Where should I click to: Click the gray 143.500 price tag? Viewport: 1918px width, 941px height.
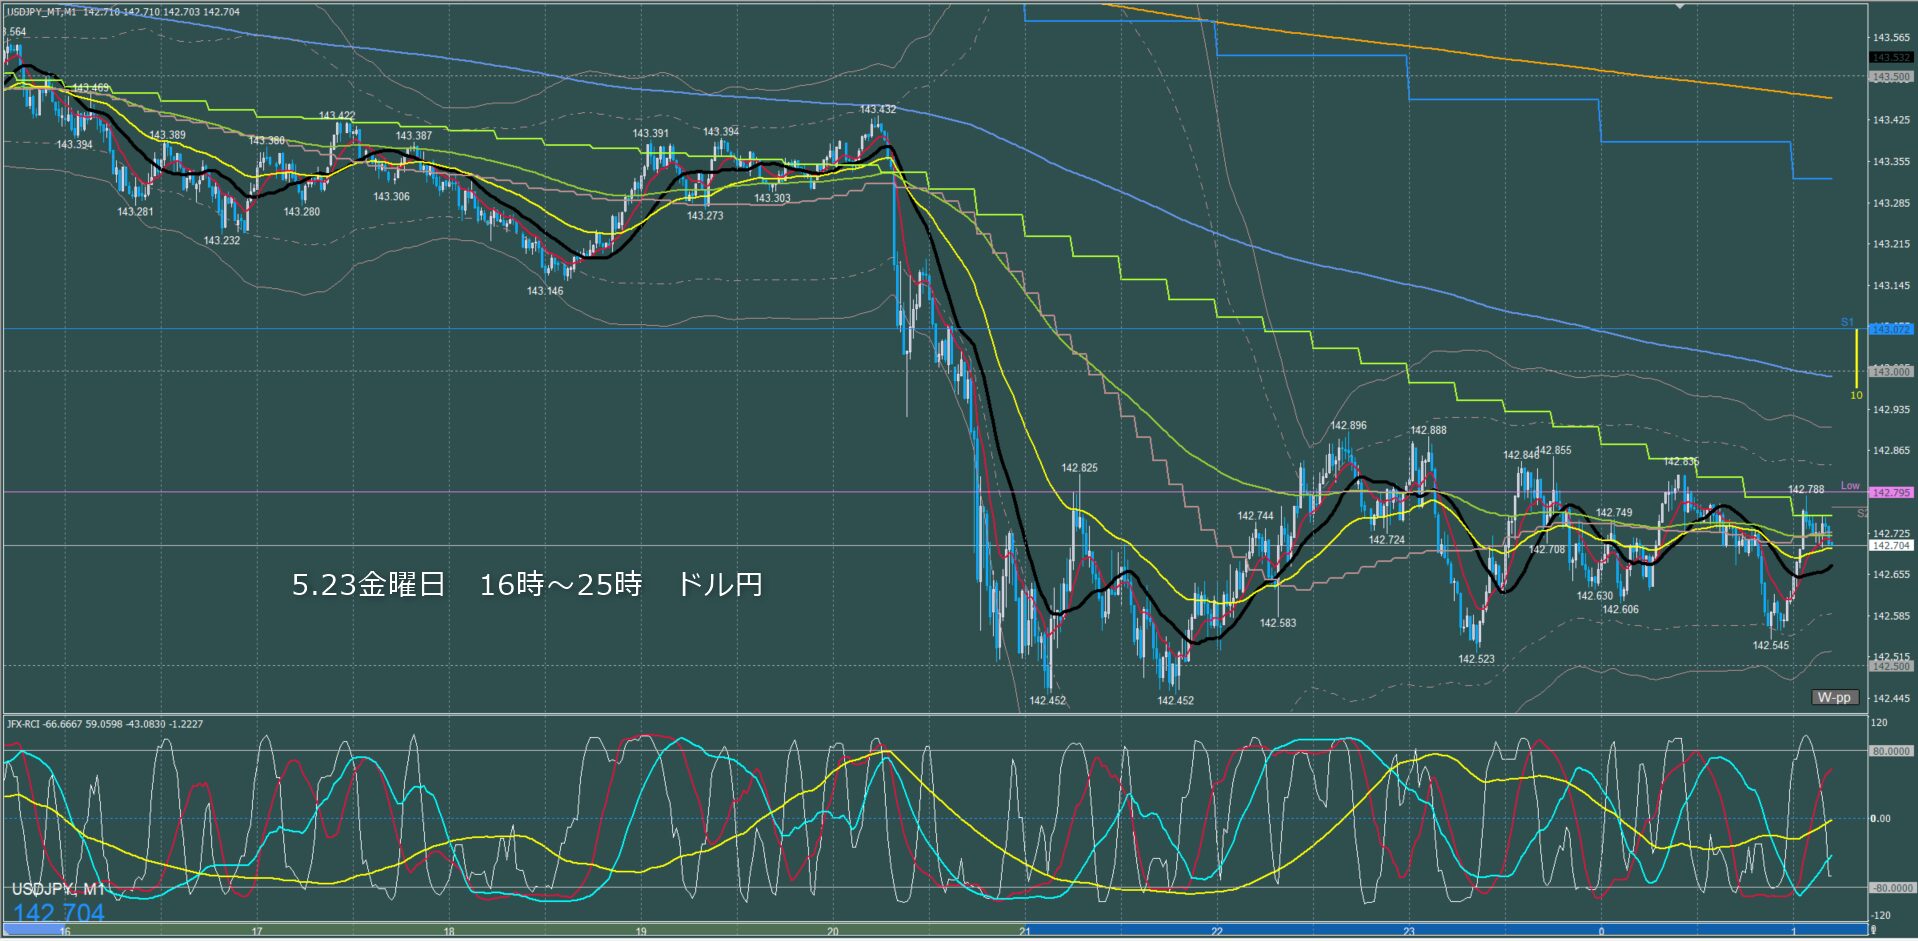[1891, 76]
